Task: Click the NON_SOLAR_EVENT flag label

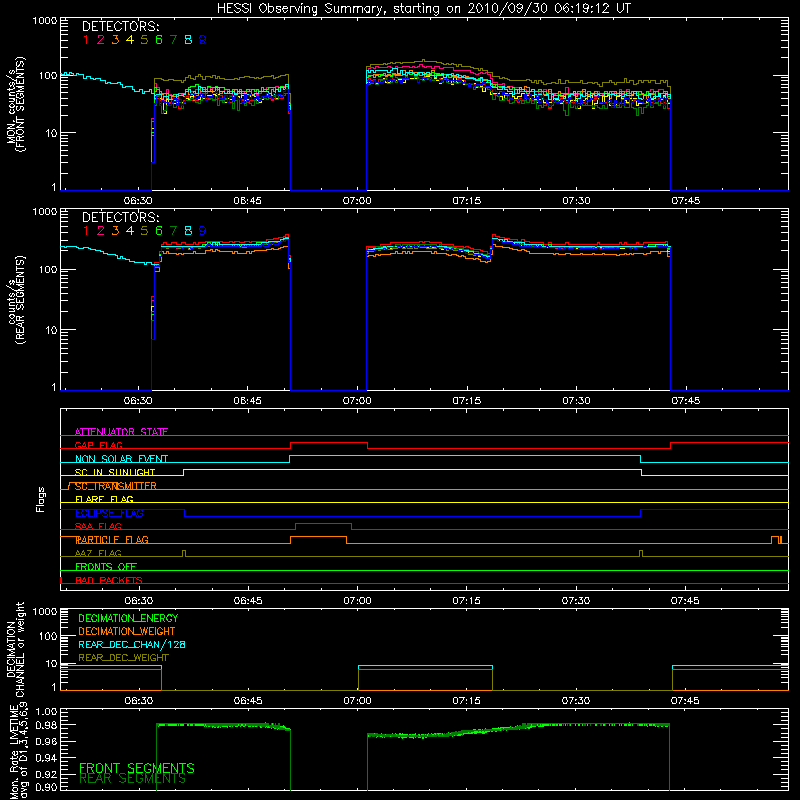Action: (121, 459)
